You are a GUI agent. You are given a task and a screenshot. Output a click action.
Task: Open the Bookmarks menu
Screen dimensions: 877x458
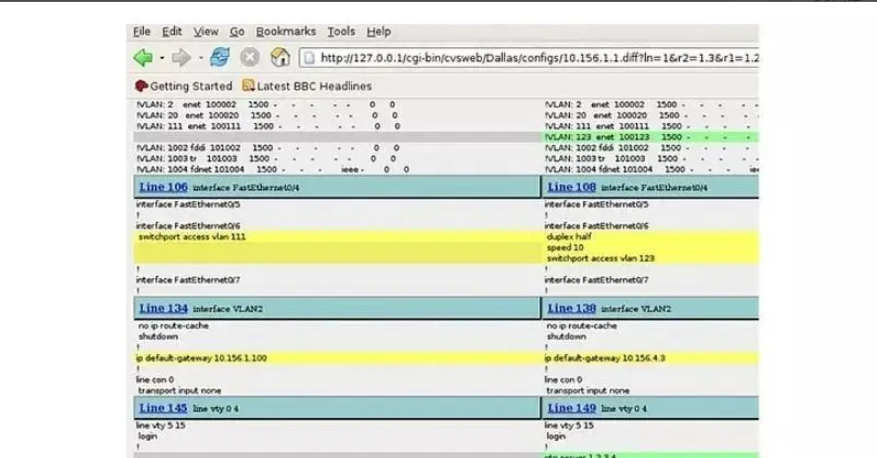[x=286, y=32]
